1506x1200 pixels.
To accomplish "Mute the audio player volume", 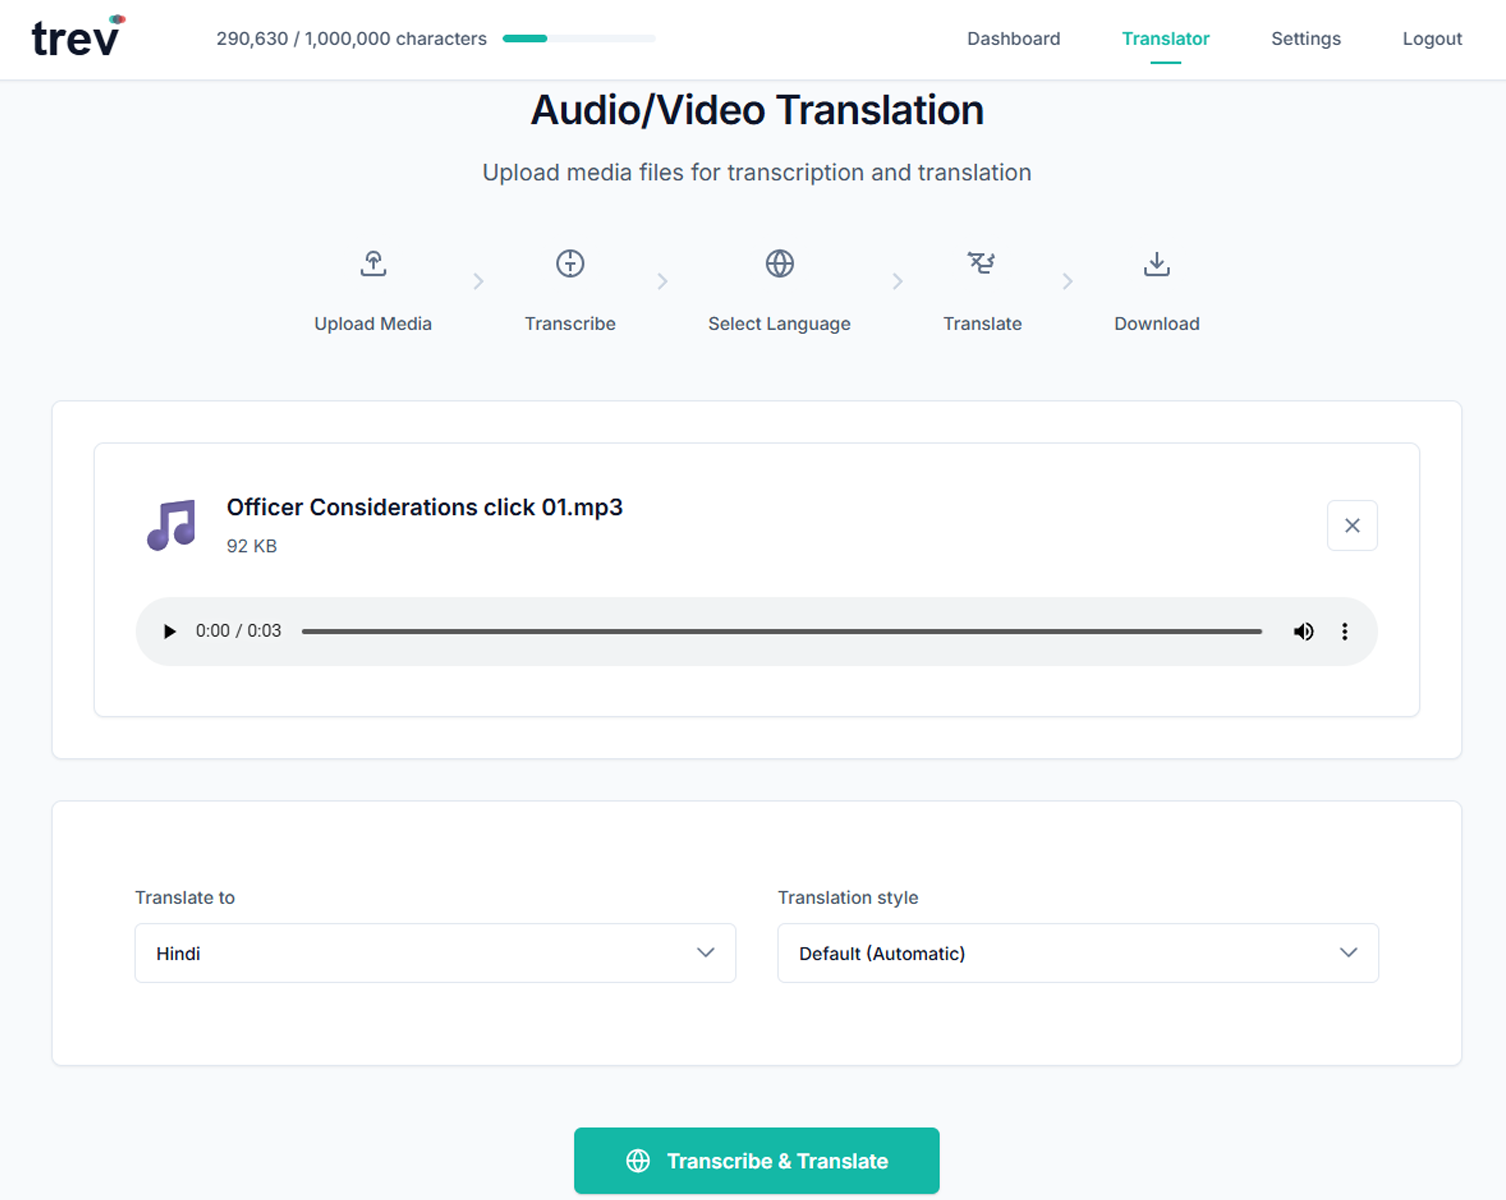I will [x=1303, y=631].
